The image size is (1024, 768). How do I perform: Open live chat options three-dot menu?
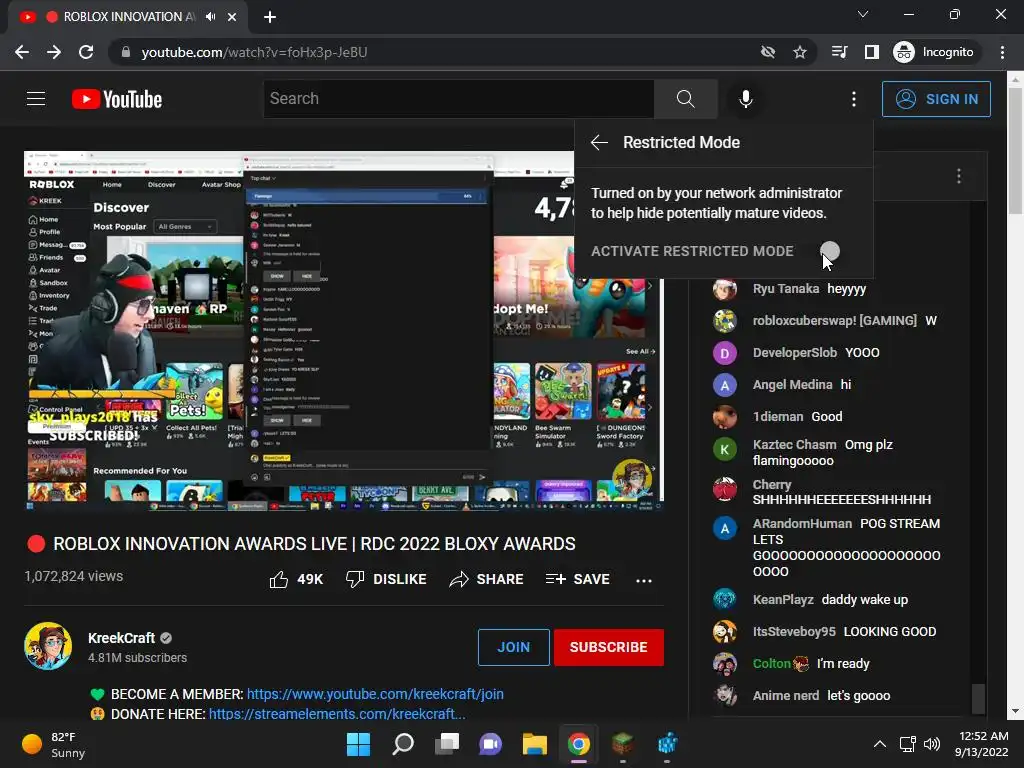(959, 176)
